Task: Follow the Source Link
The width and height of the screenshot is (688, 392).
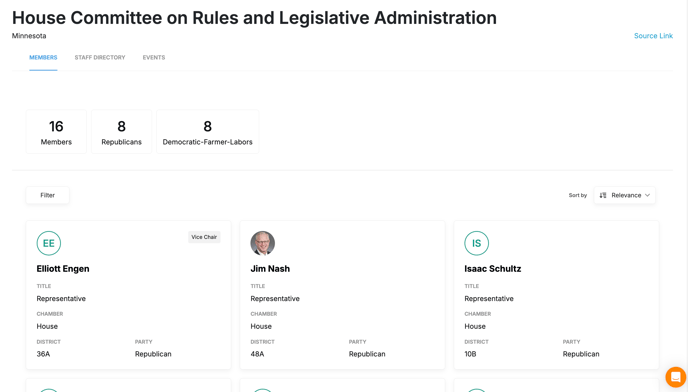Action: click(653, 36)
